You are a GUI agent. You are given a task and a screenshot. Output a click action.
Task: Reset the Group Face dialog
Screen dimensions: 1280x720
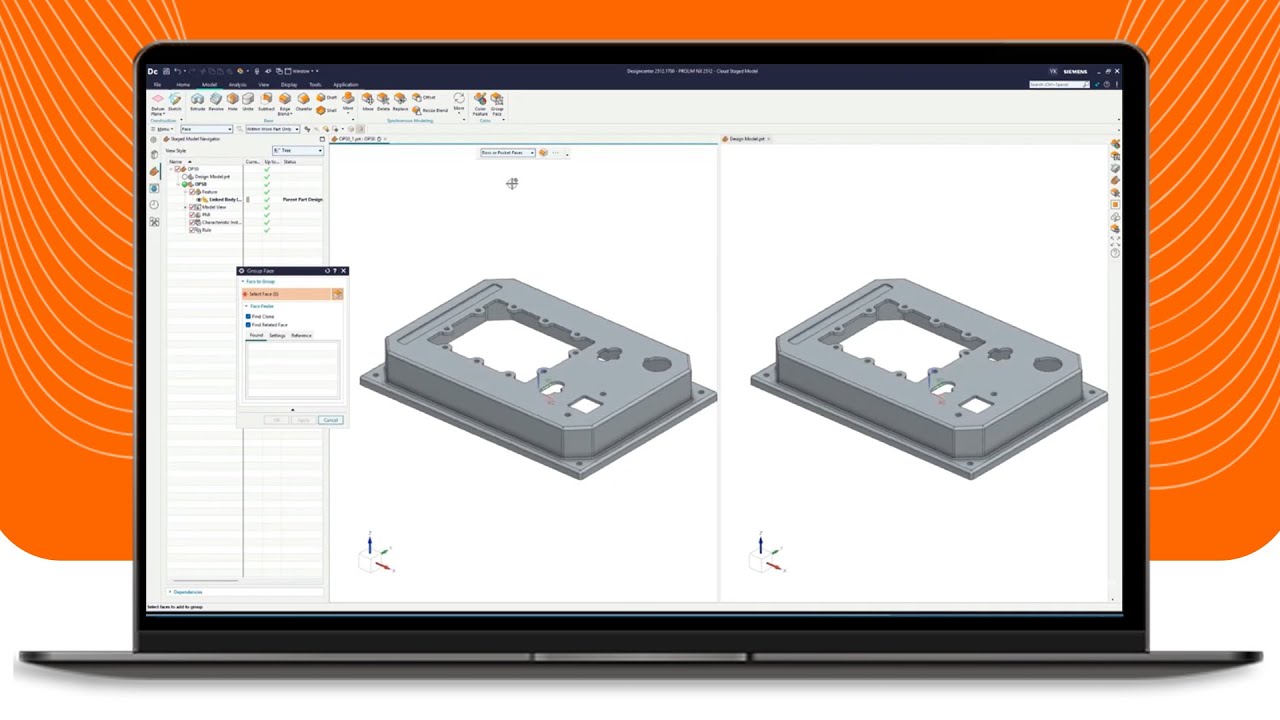pos(327,271)
